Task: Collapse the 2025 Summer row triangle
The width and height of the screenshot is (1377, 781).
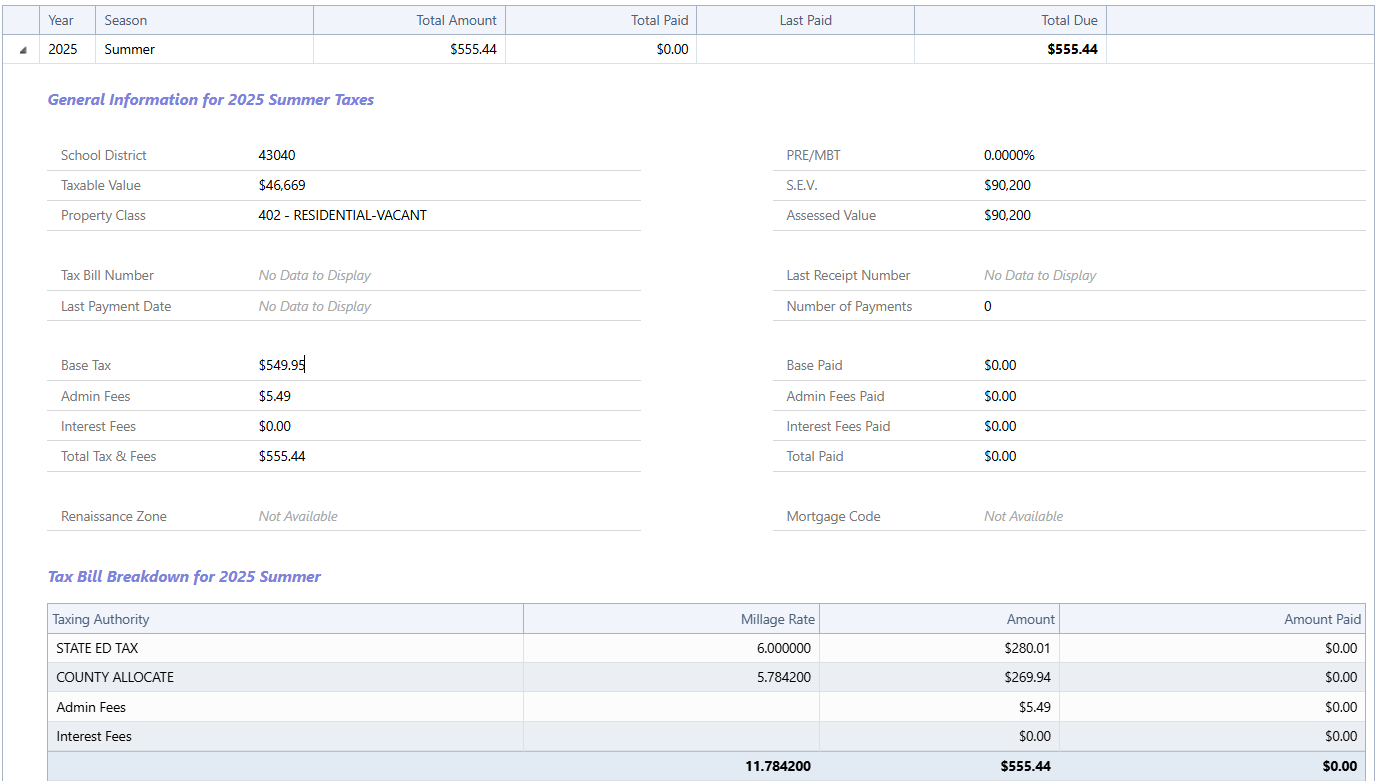Action: click(23, 50)
